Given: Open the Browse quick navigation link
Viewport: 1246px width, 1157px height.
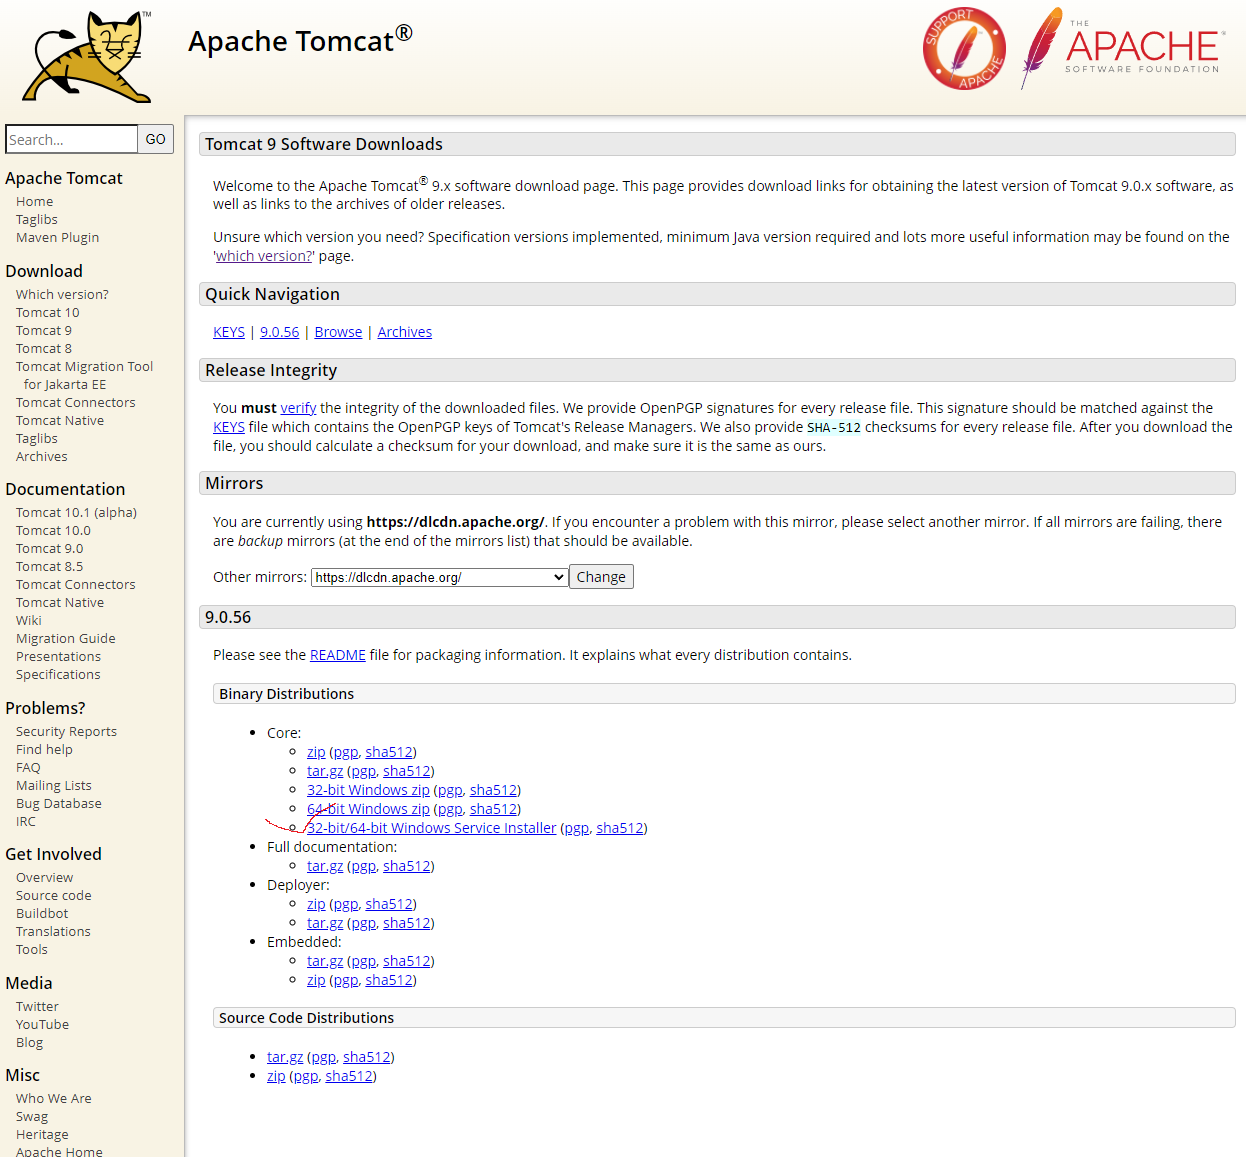Looking at the screenshot, I should click(338, 332).
